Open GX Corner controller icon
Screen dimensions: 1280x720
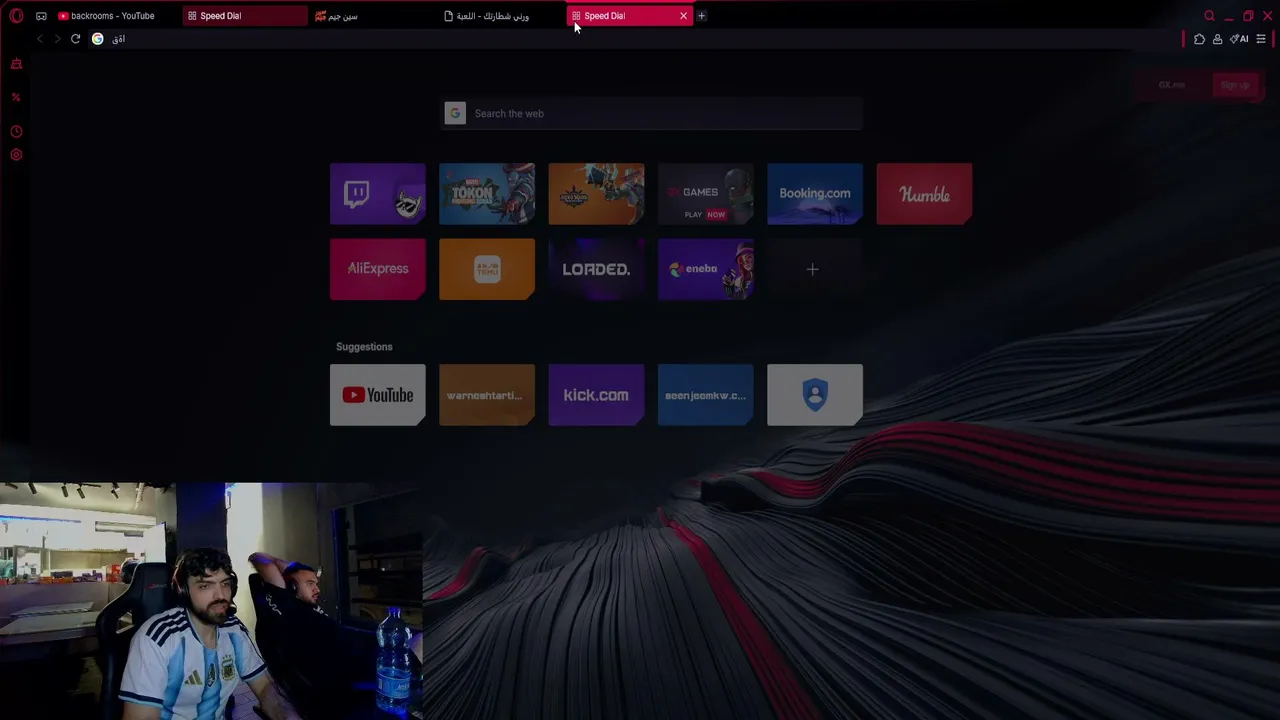[x=41, y=16]
